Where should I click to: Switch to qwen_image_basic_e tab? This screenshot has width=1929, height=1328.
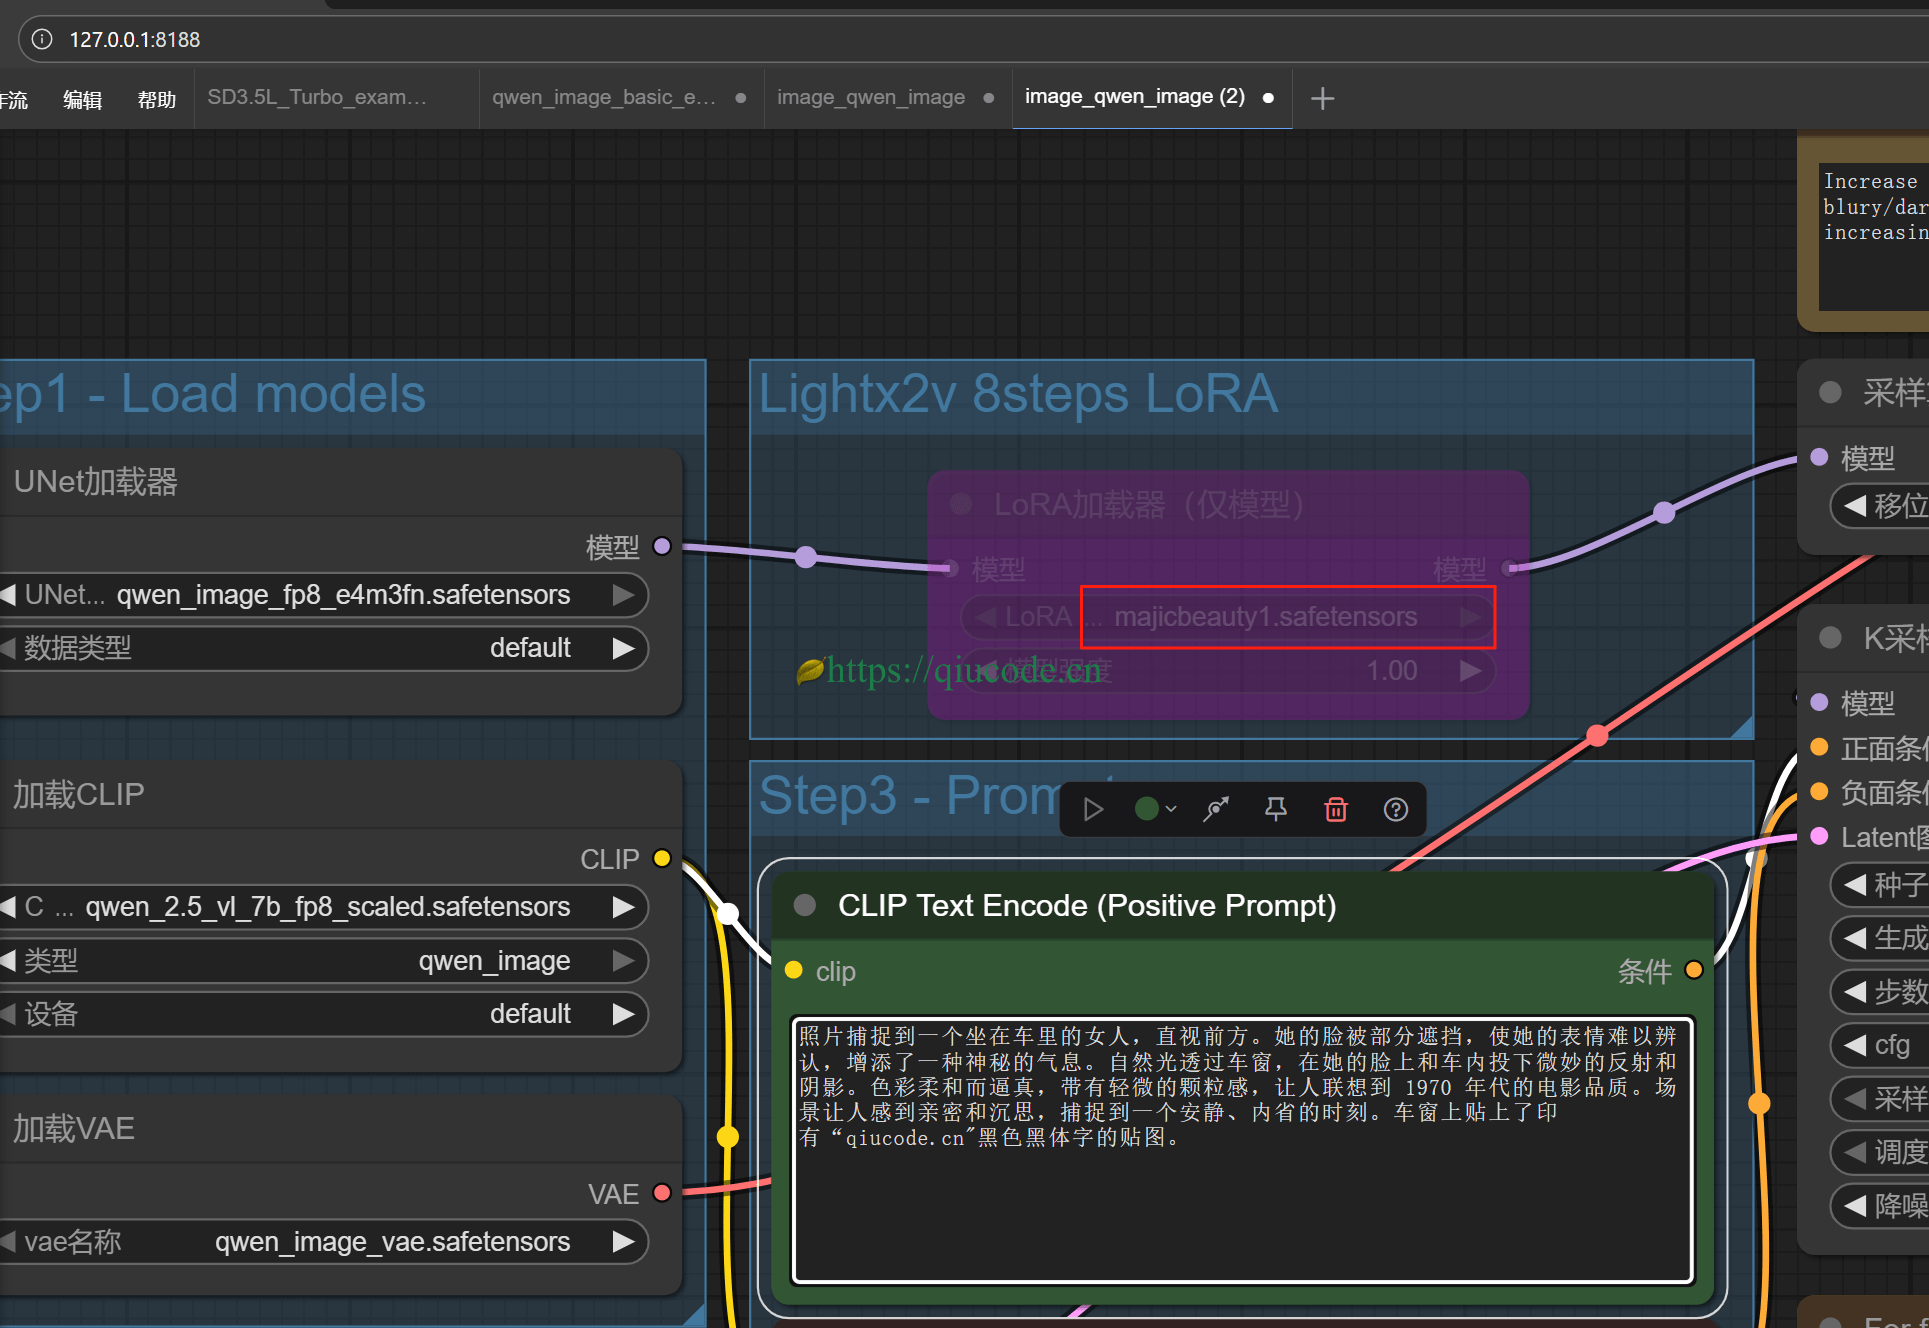[x=604, y=97]
